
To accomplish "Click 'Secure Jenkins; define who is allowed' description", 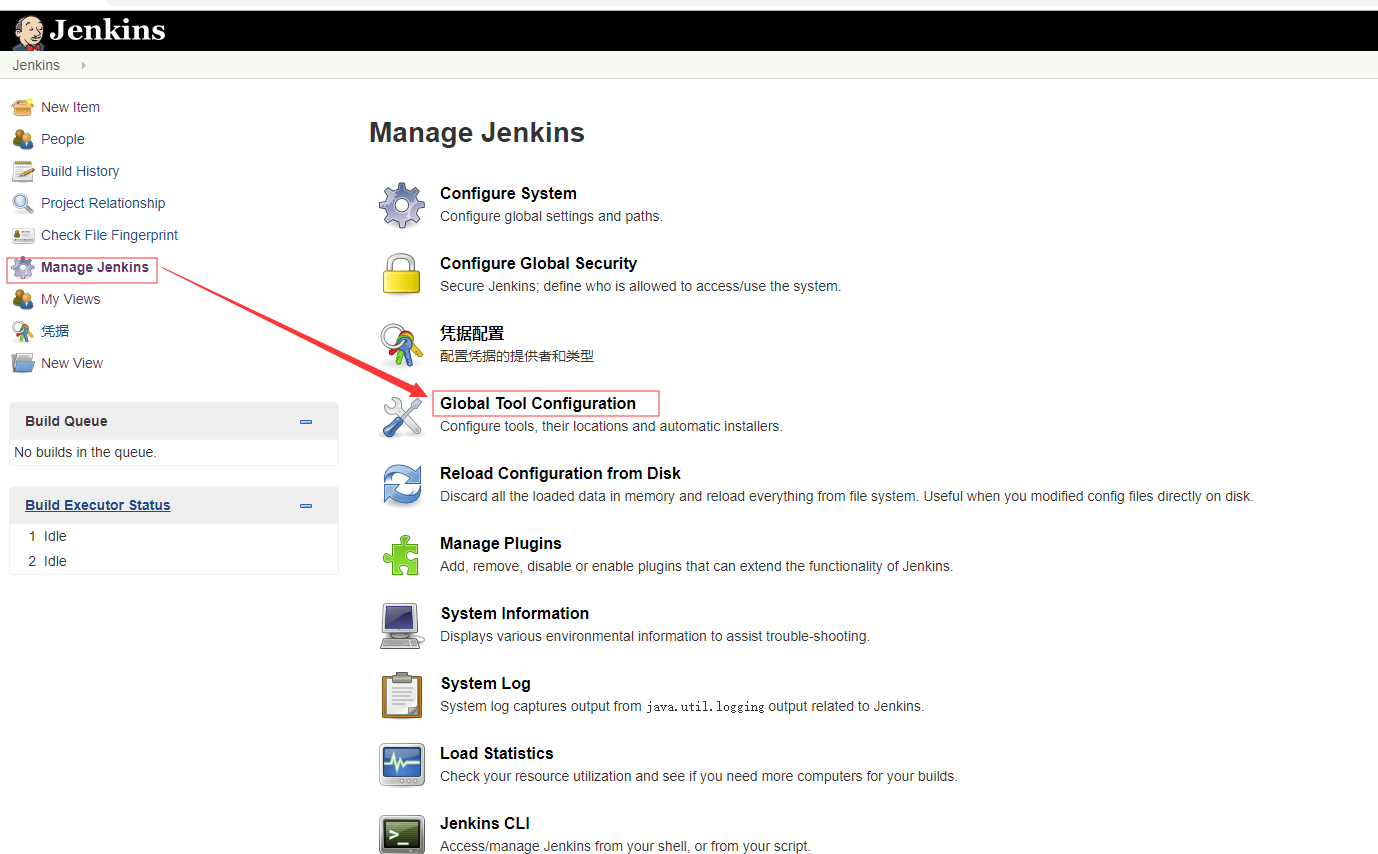I will 640,286.
